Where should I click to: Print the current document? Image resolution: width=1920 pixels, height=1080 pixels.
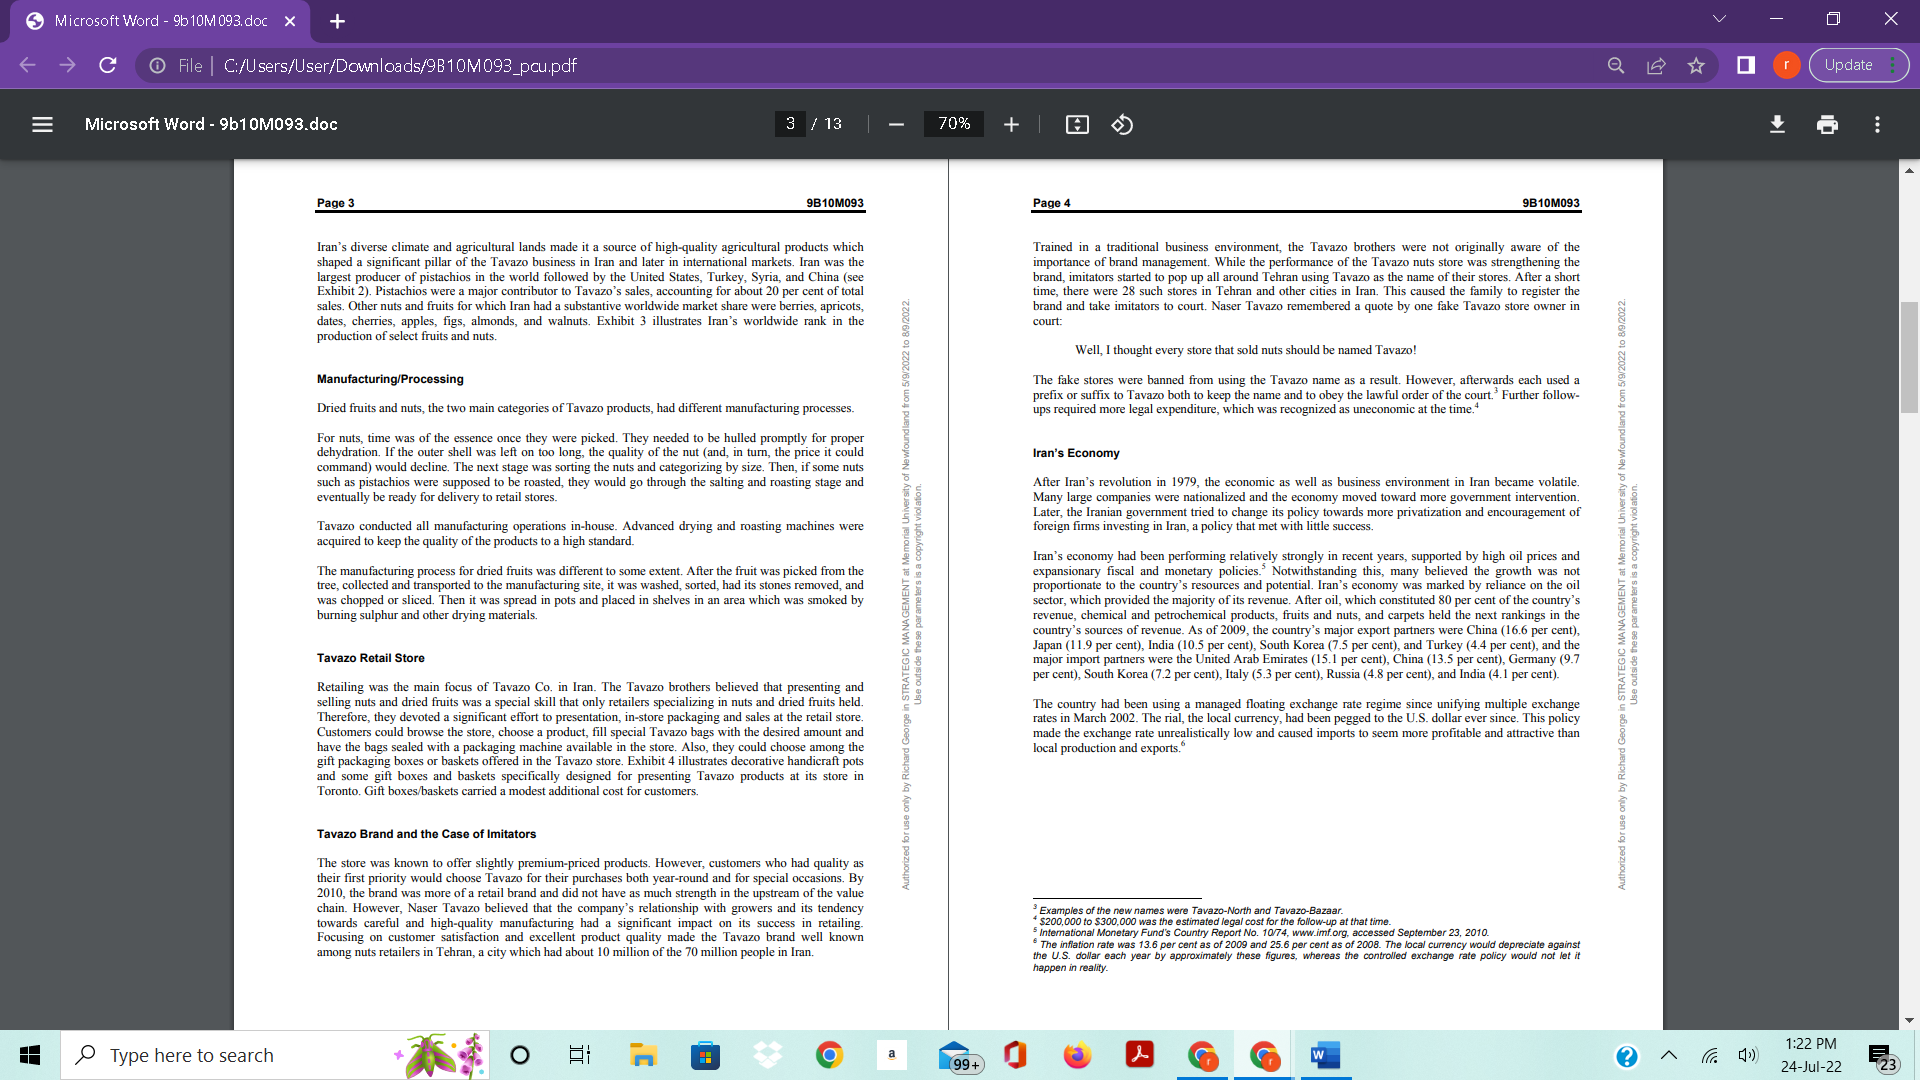pos(1827,124)
